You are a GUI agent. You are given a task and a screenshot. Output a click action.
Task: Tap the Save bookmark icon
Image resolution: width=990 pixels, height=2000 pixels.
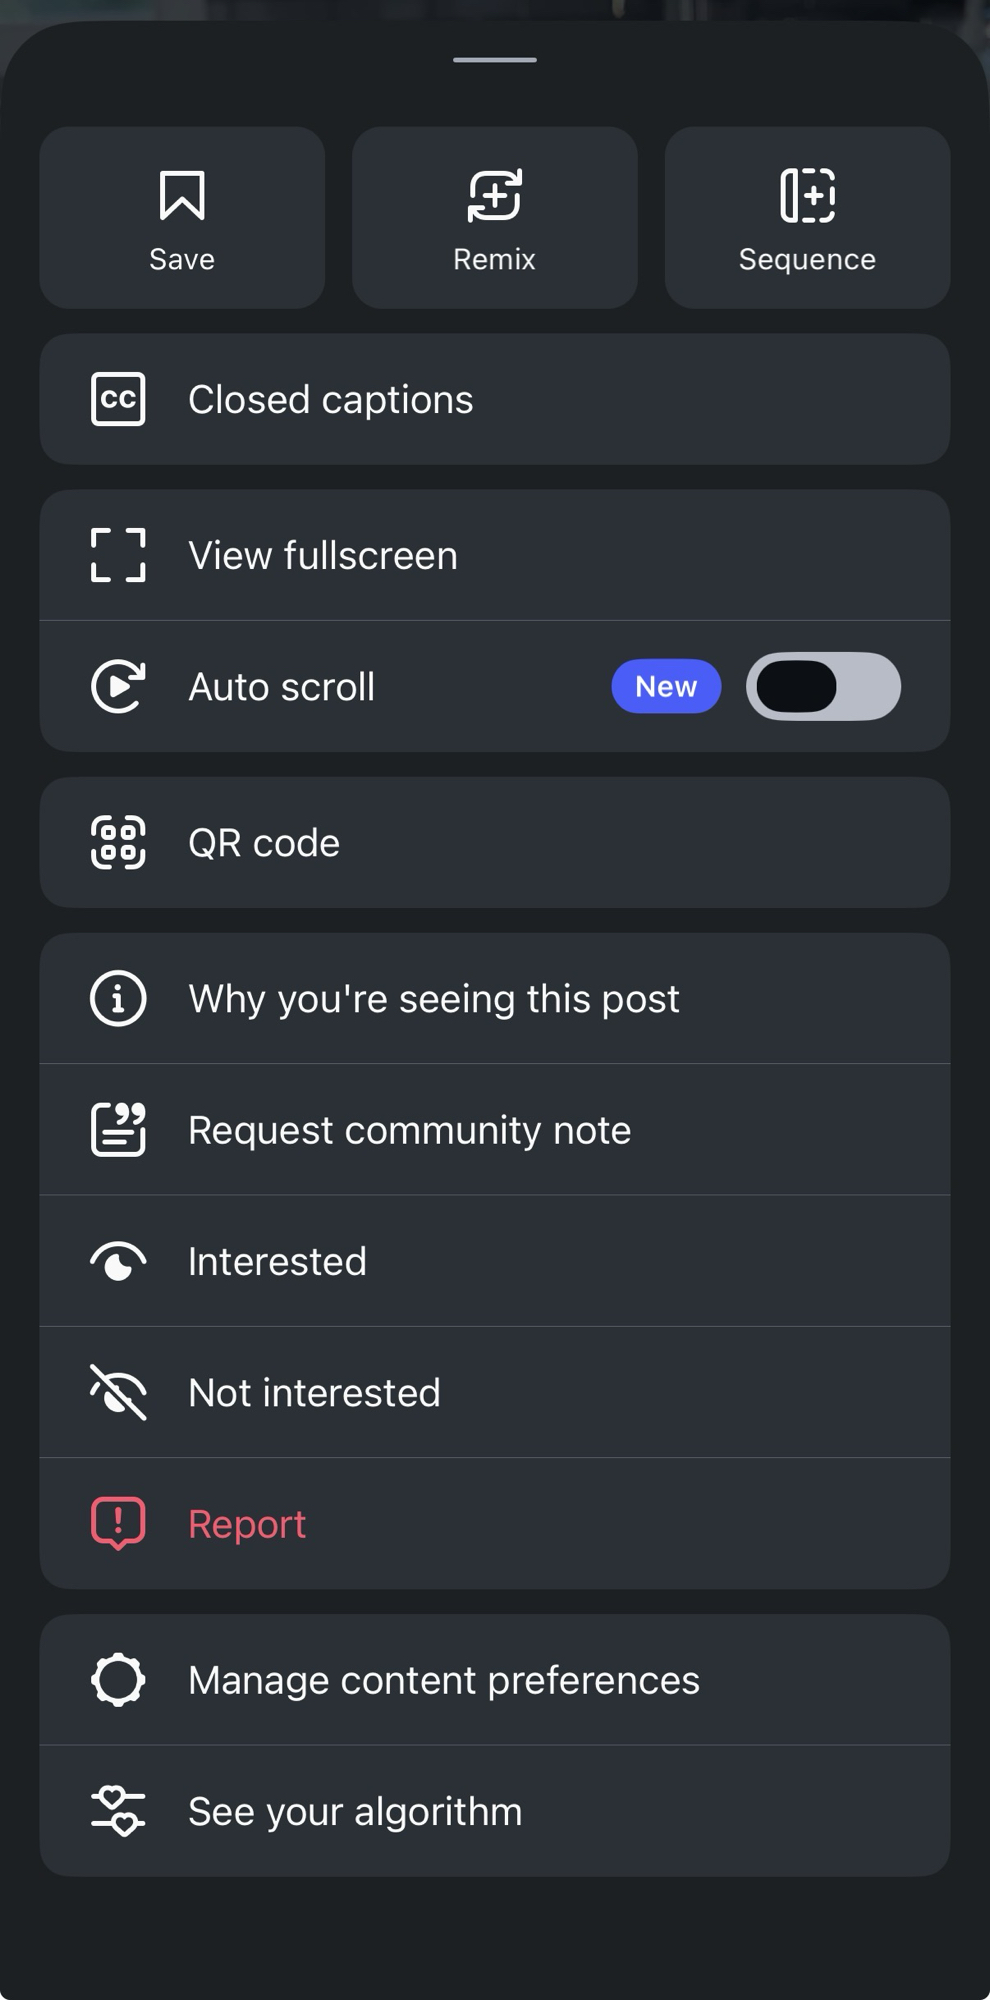[182, 195]
